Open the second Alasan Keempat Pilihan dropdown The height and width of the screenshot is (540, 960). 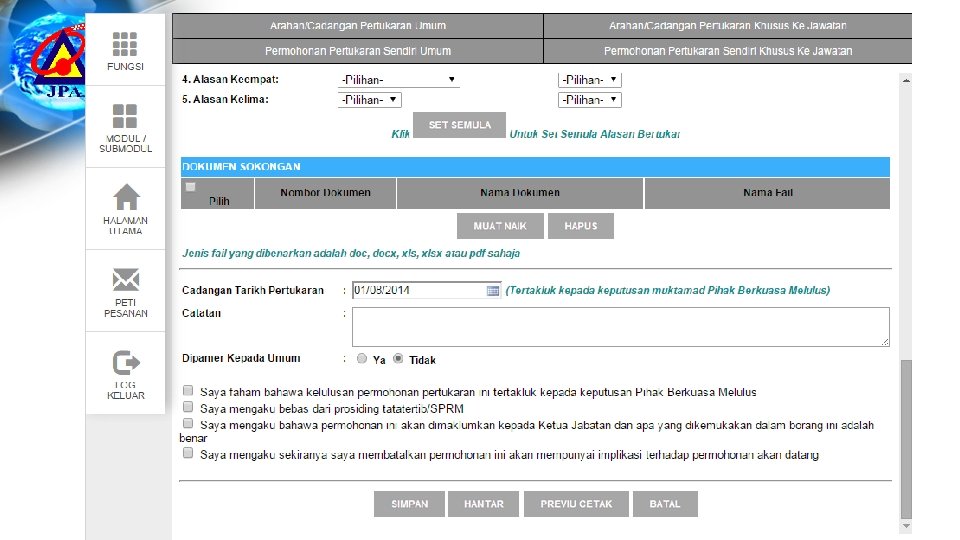(x=590, y=80)
